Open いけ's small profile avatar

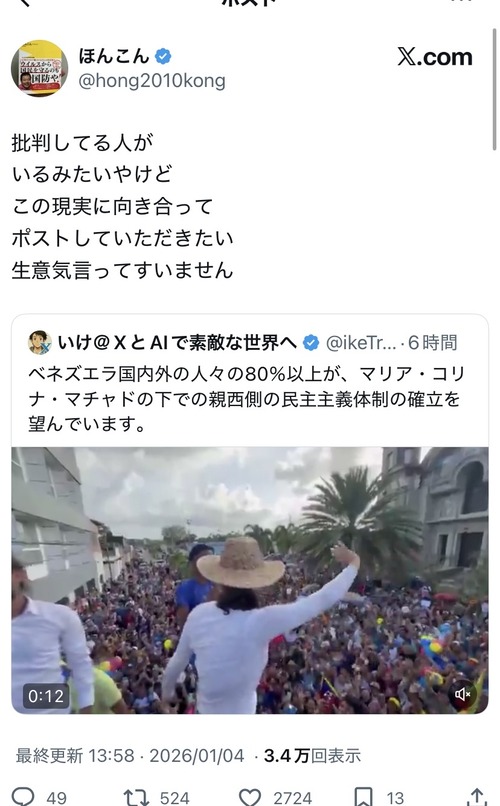pos(40,342)
